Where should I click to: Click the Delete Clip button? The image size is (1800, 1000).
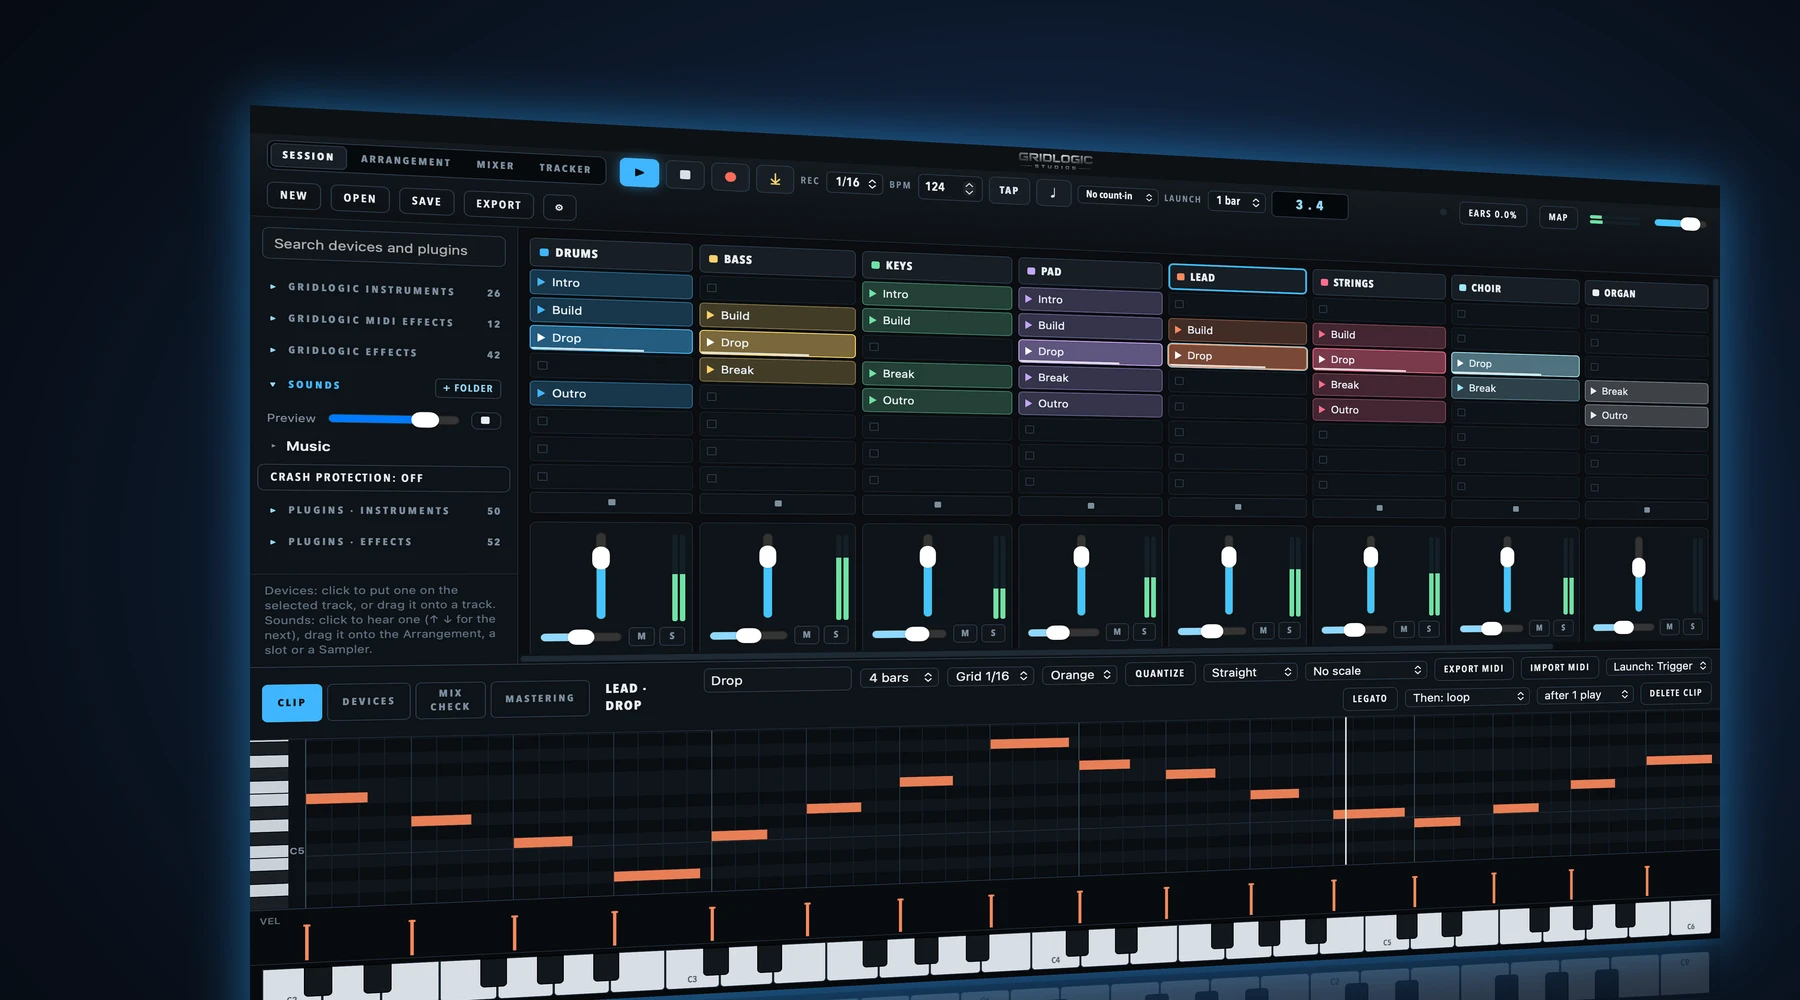tap(1675, 693)
